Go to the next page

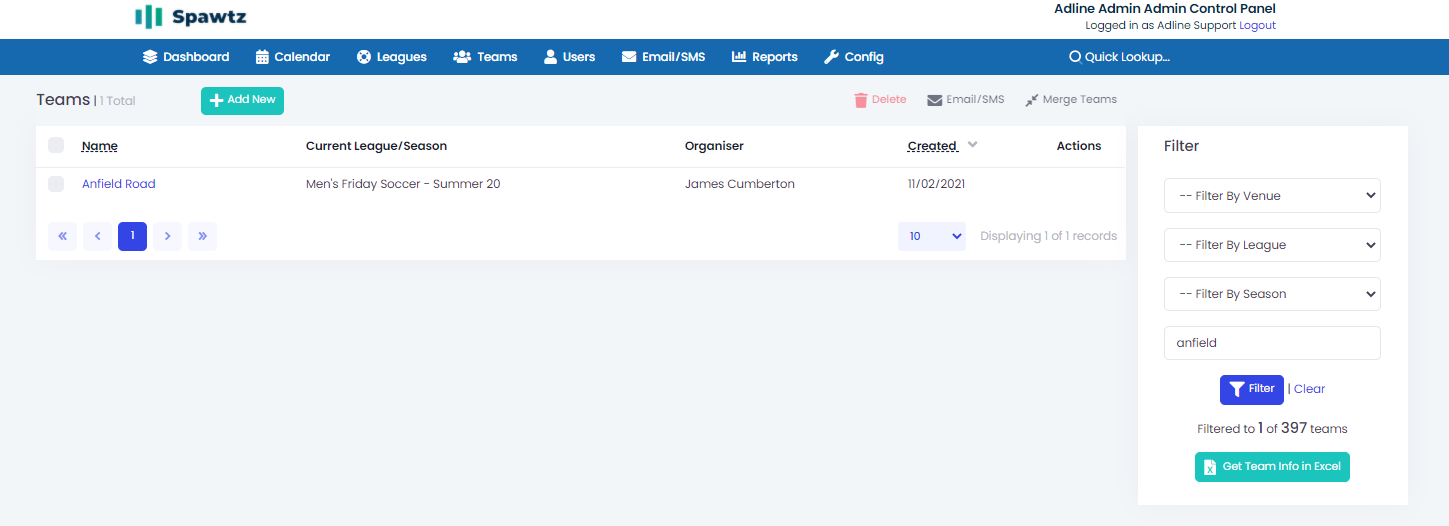coord(167,236)
